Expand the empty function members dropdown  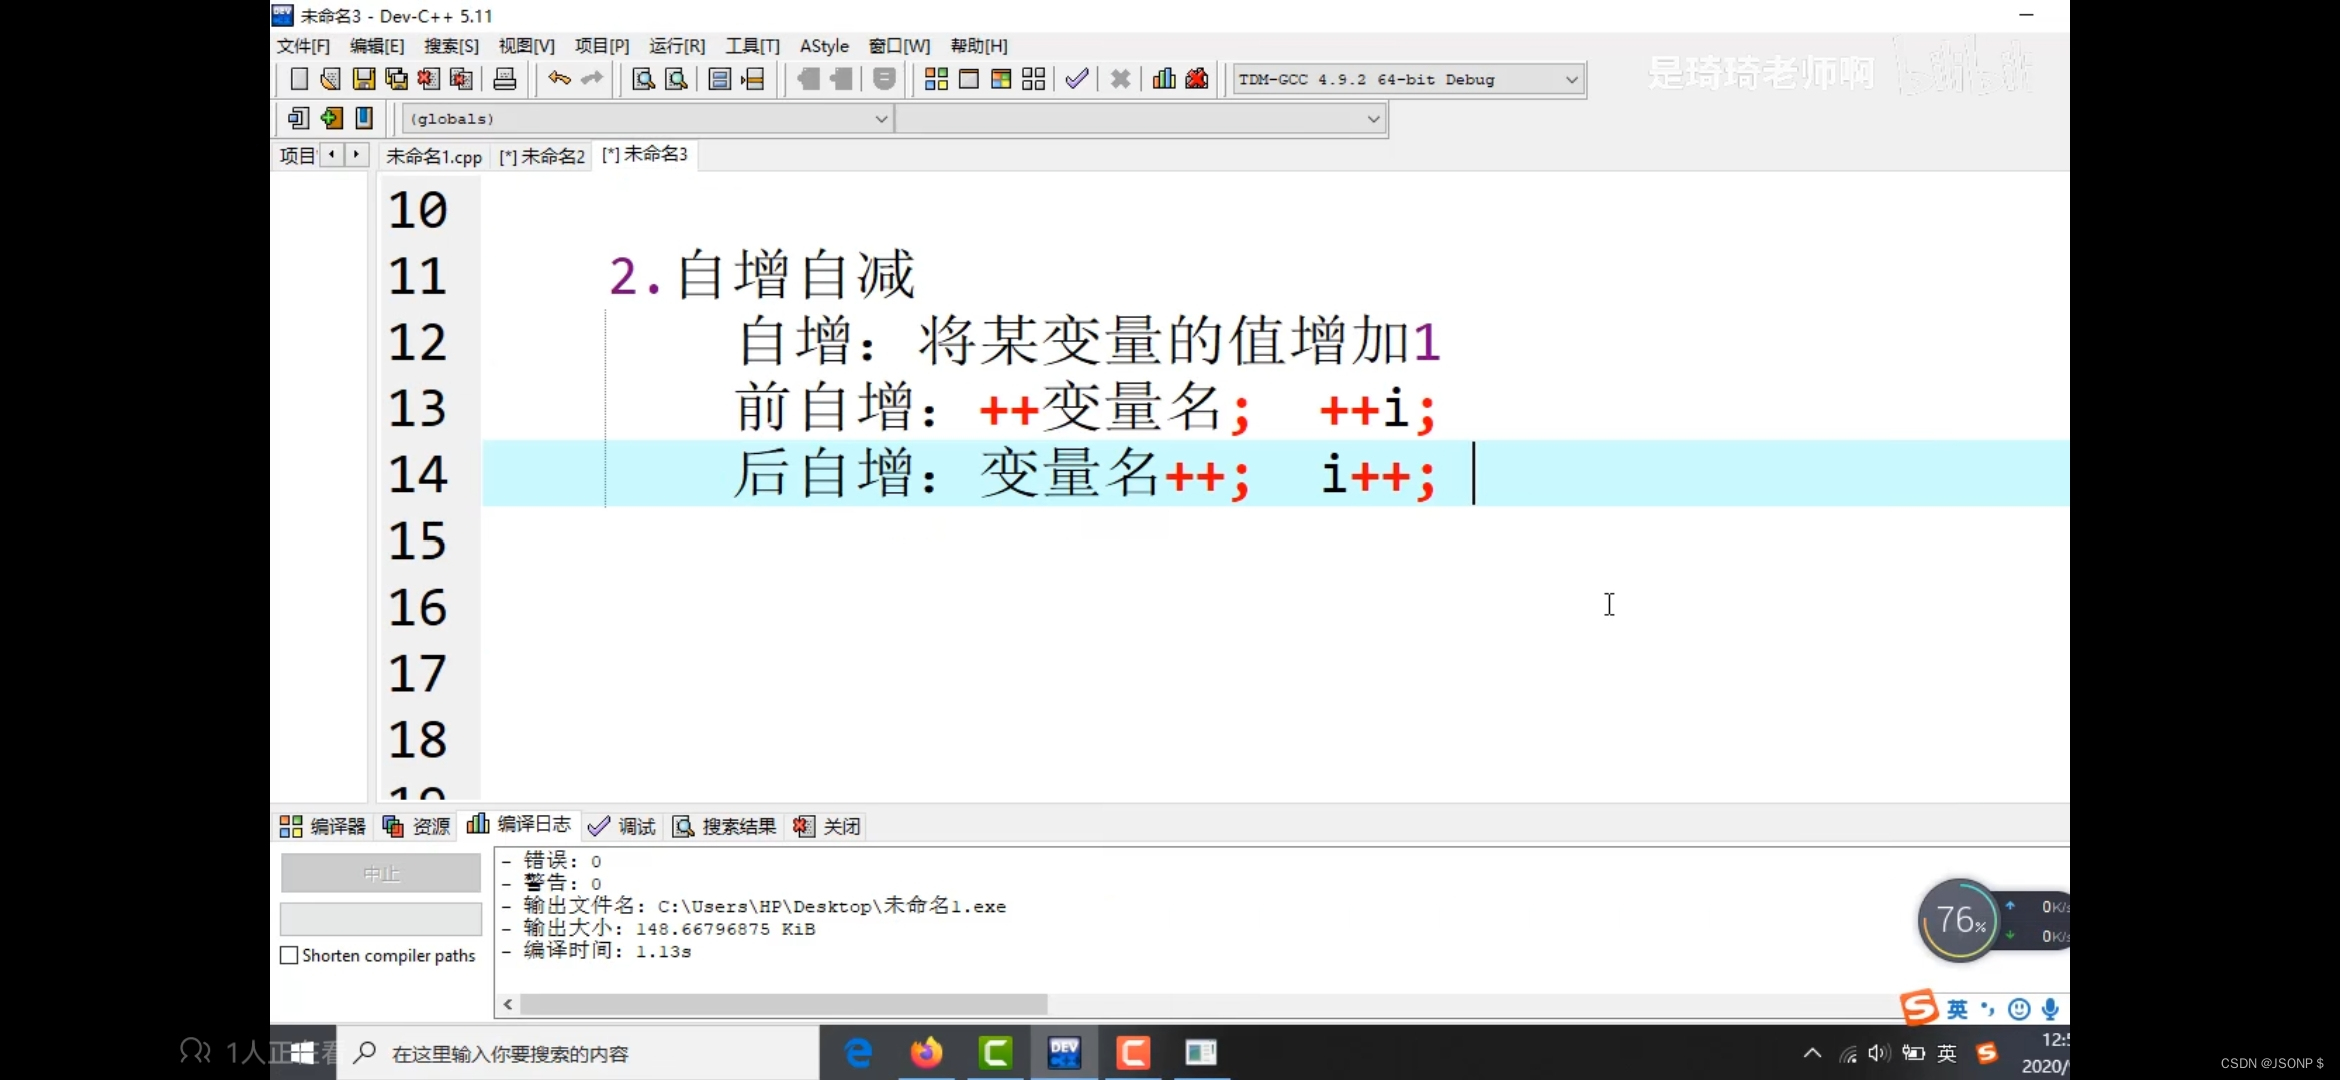click(x=1373, y=119)
